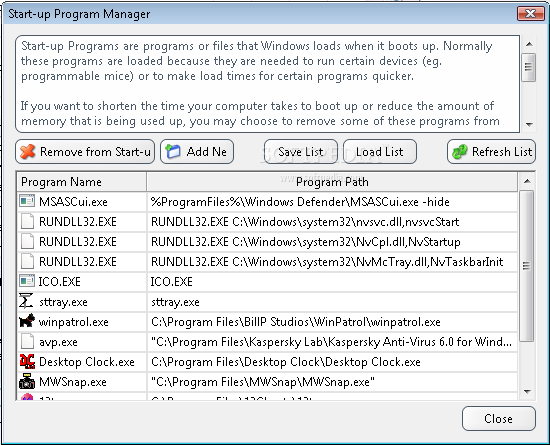Select the sttray.exe sigma icon

pos(26,301)
